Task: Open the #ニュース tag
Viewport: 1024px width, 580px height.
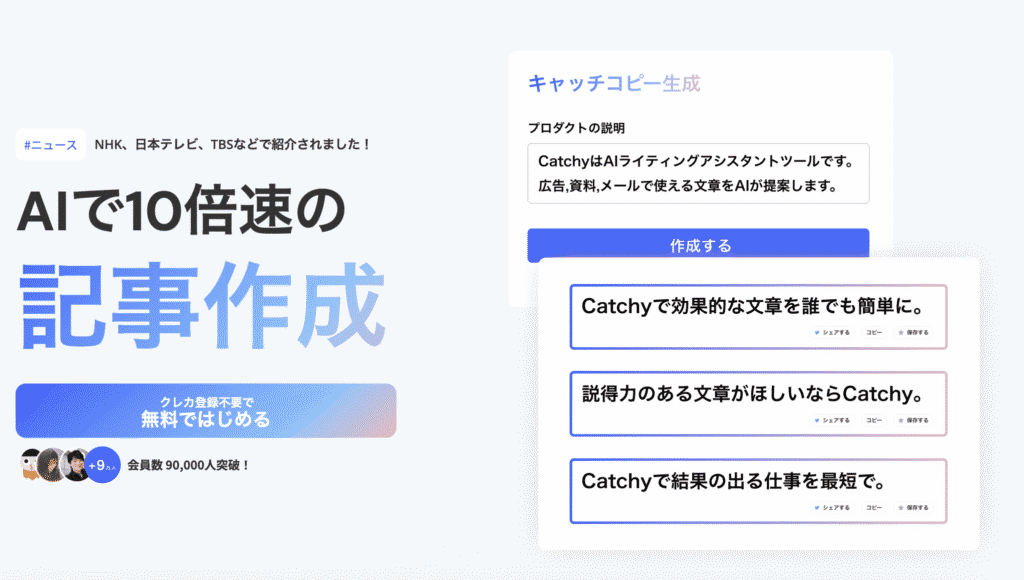Action: [50, 144]
